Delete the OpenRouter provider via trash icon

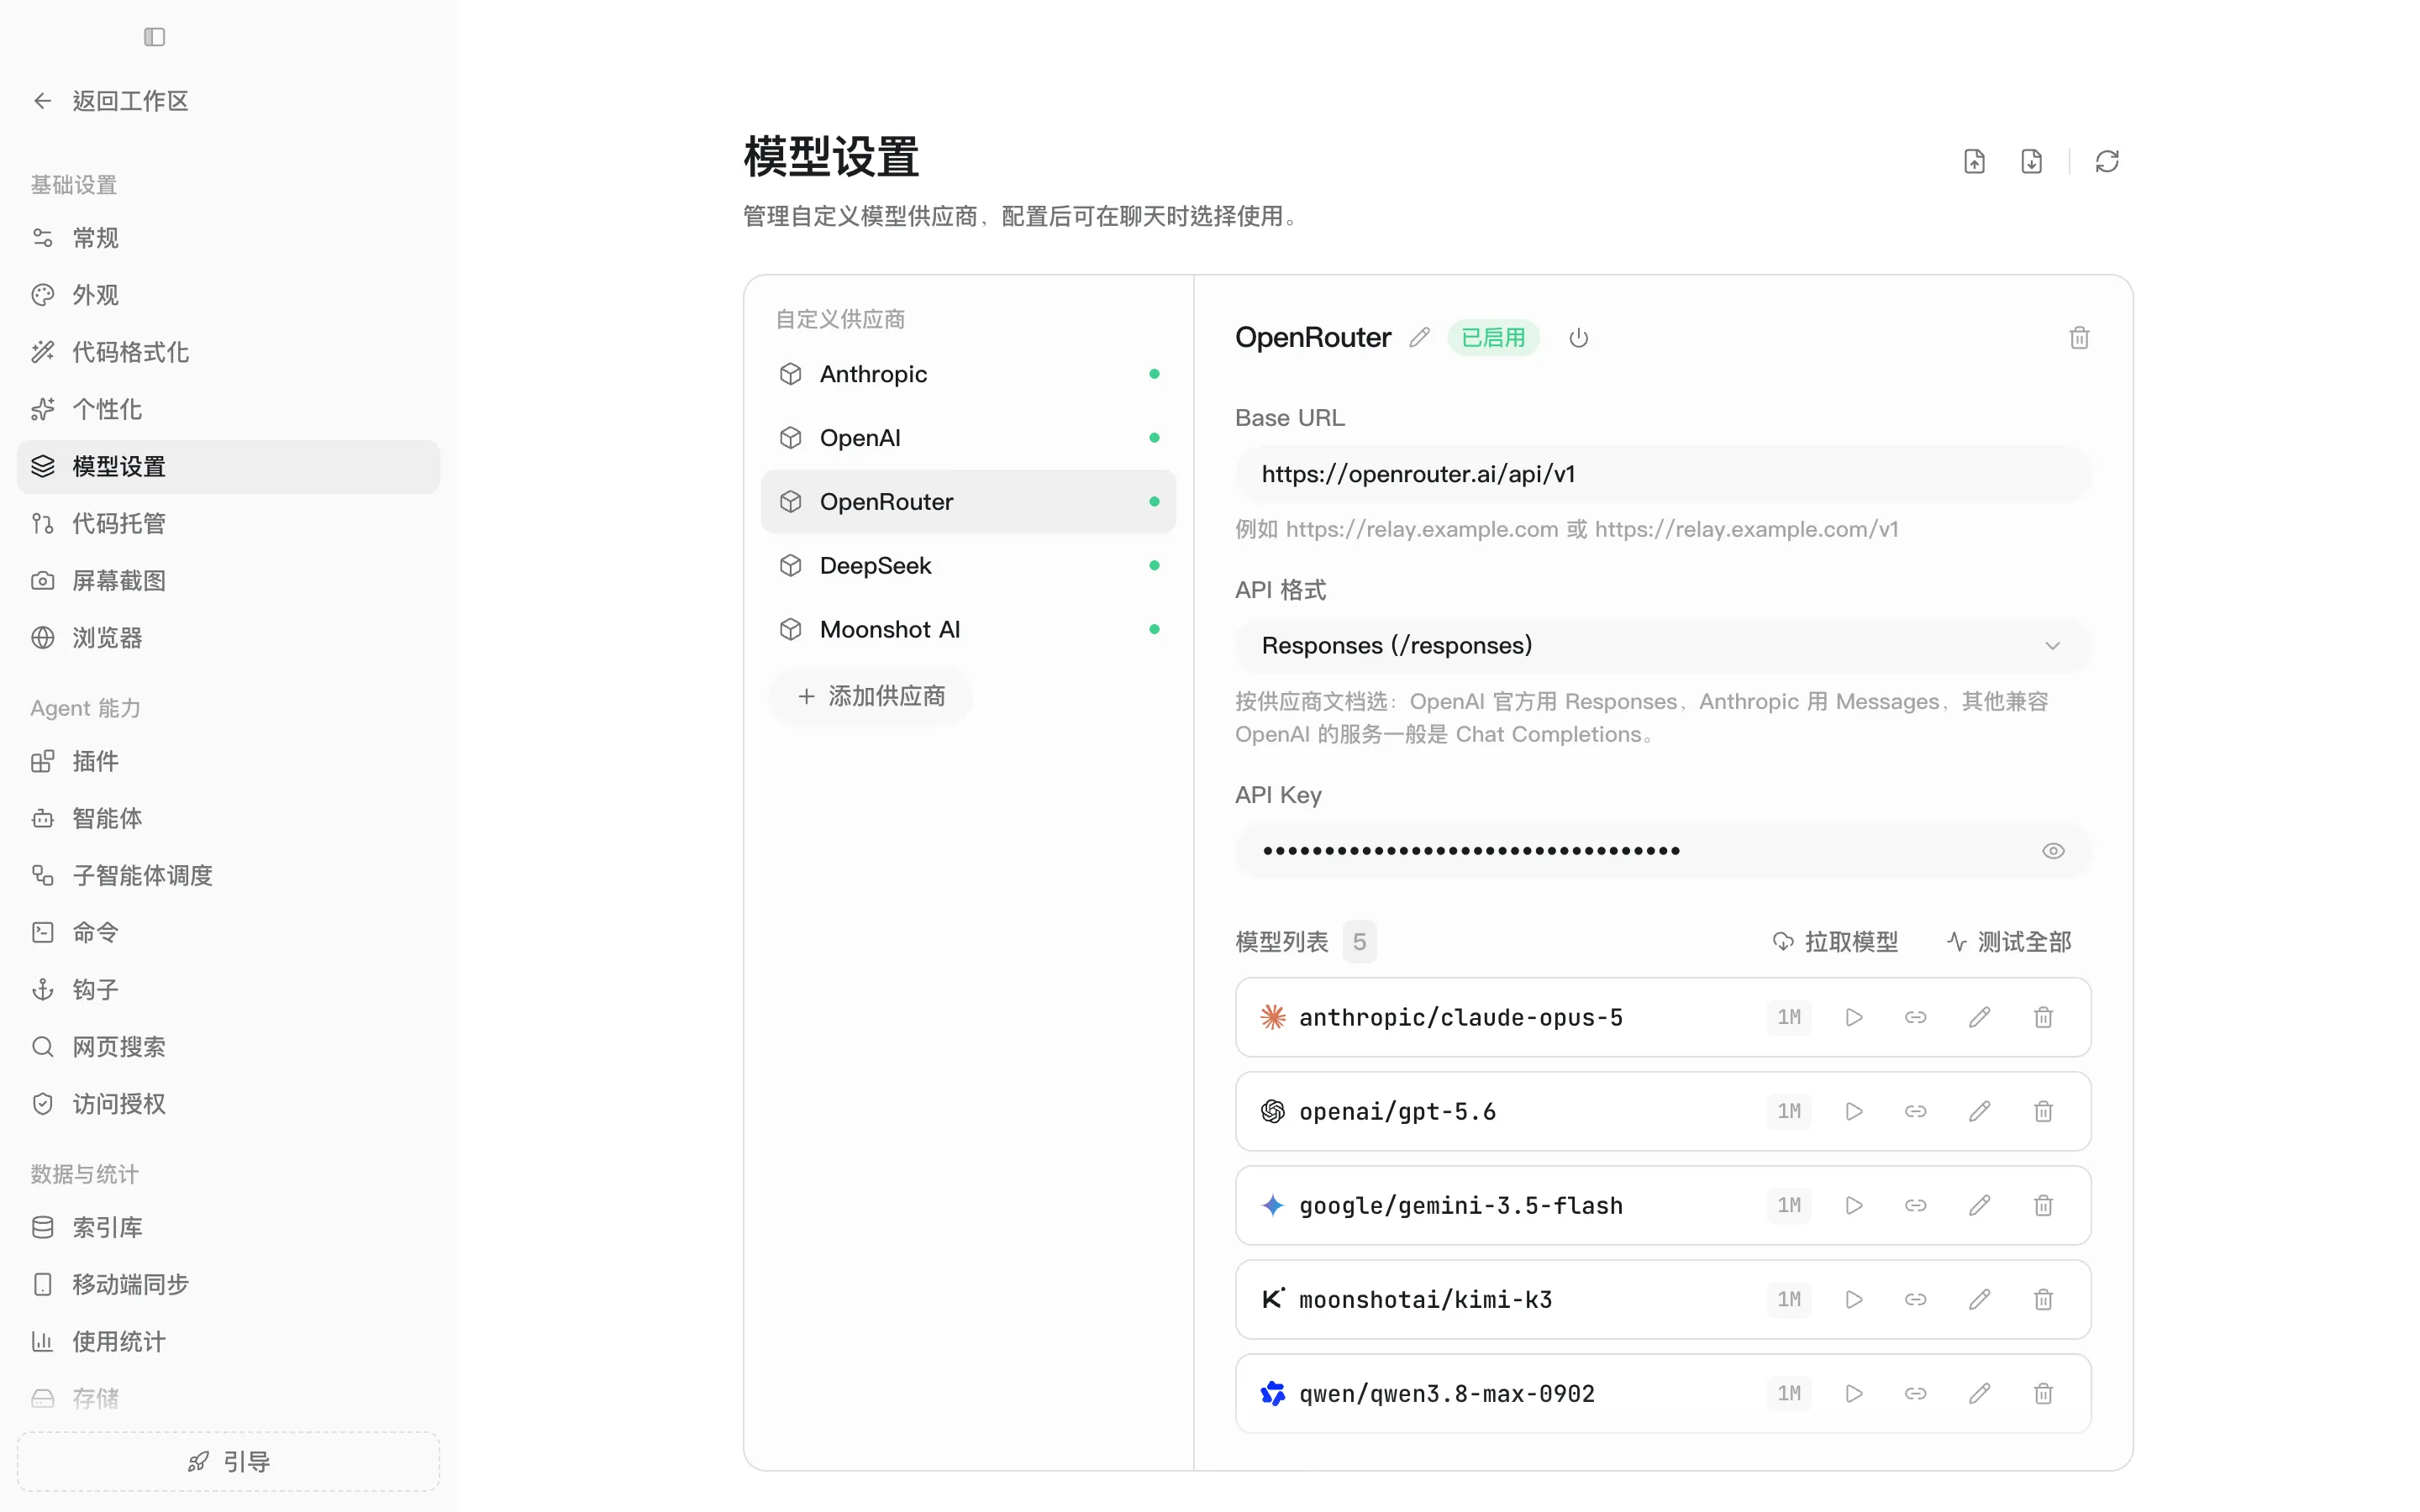[x=2079, y=338]
